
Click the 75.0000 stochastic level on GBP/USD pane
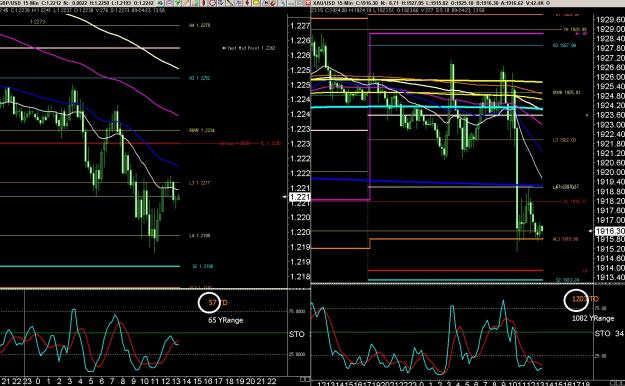click(297, 311)
